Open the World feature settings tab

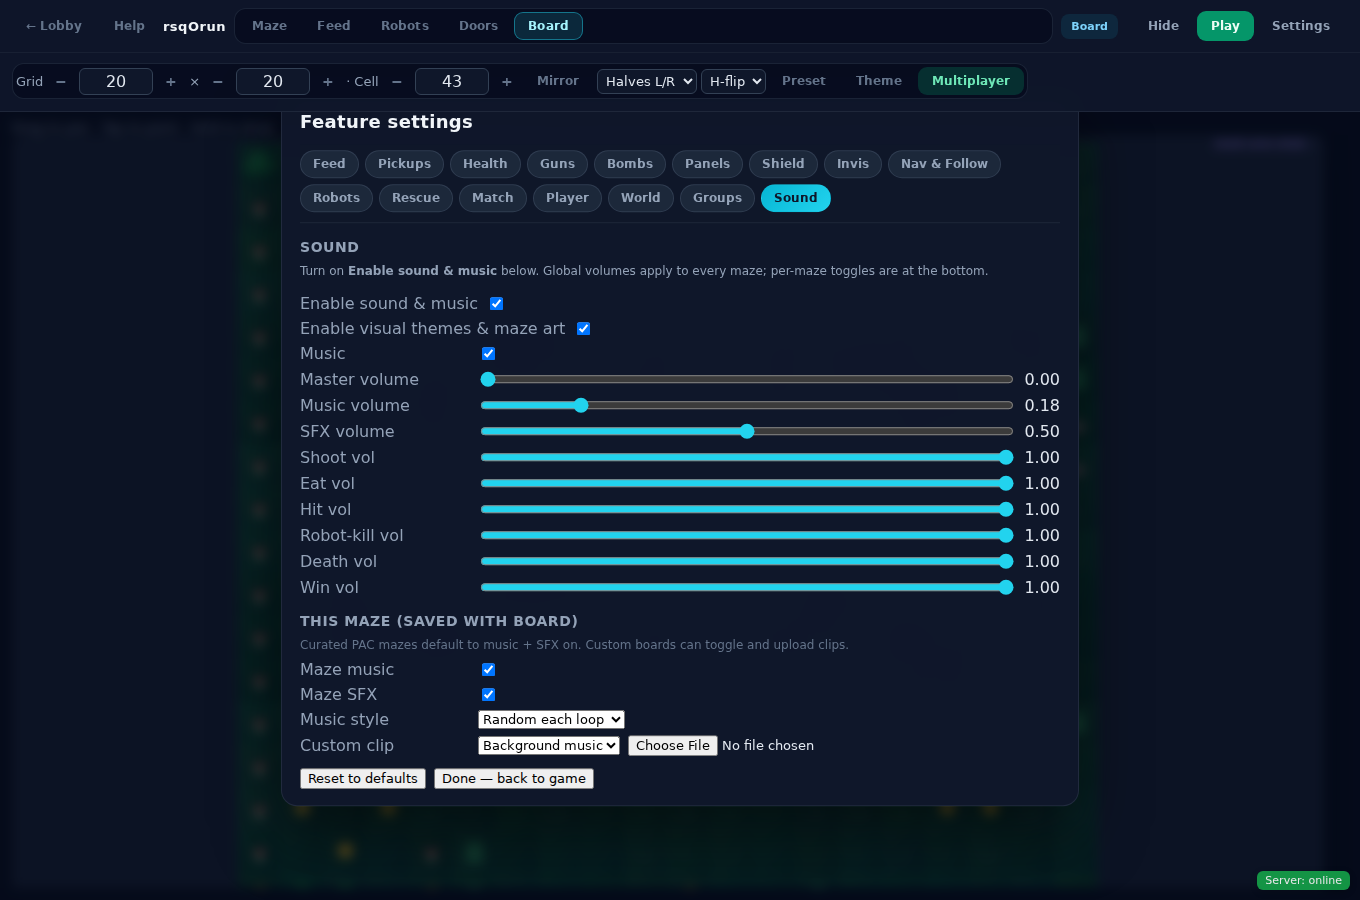(640, 198)
